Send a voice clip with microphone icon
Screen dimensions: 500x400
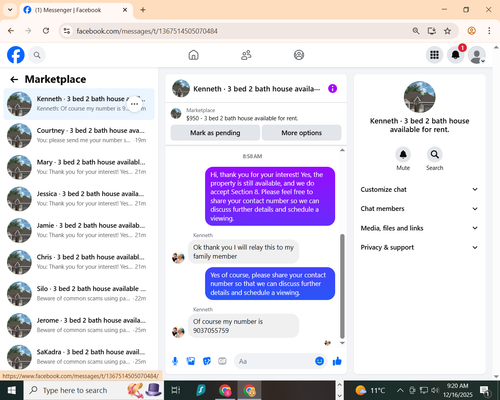click(x=175, y=361)
